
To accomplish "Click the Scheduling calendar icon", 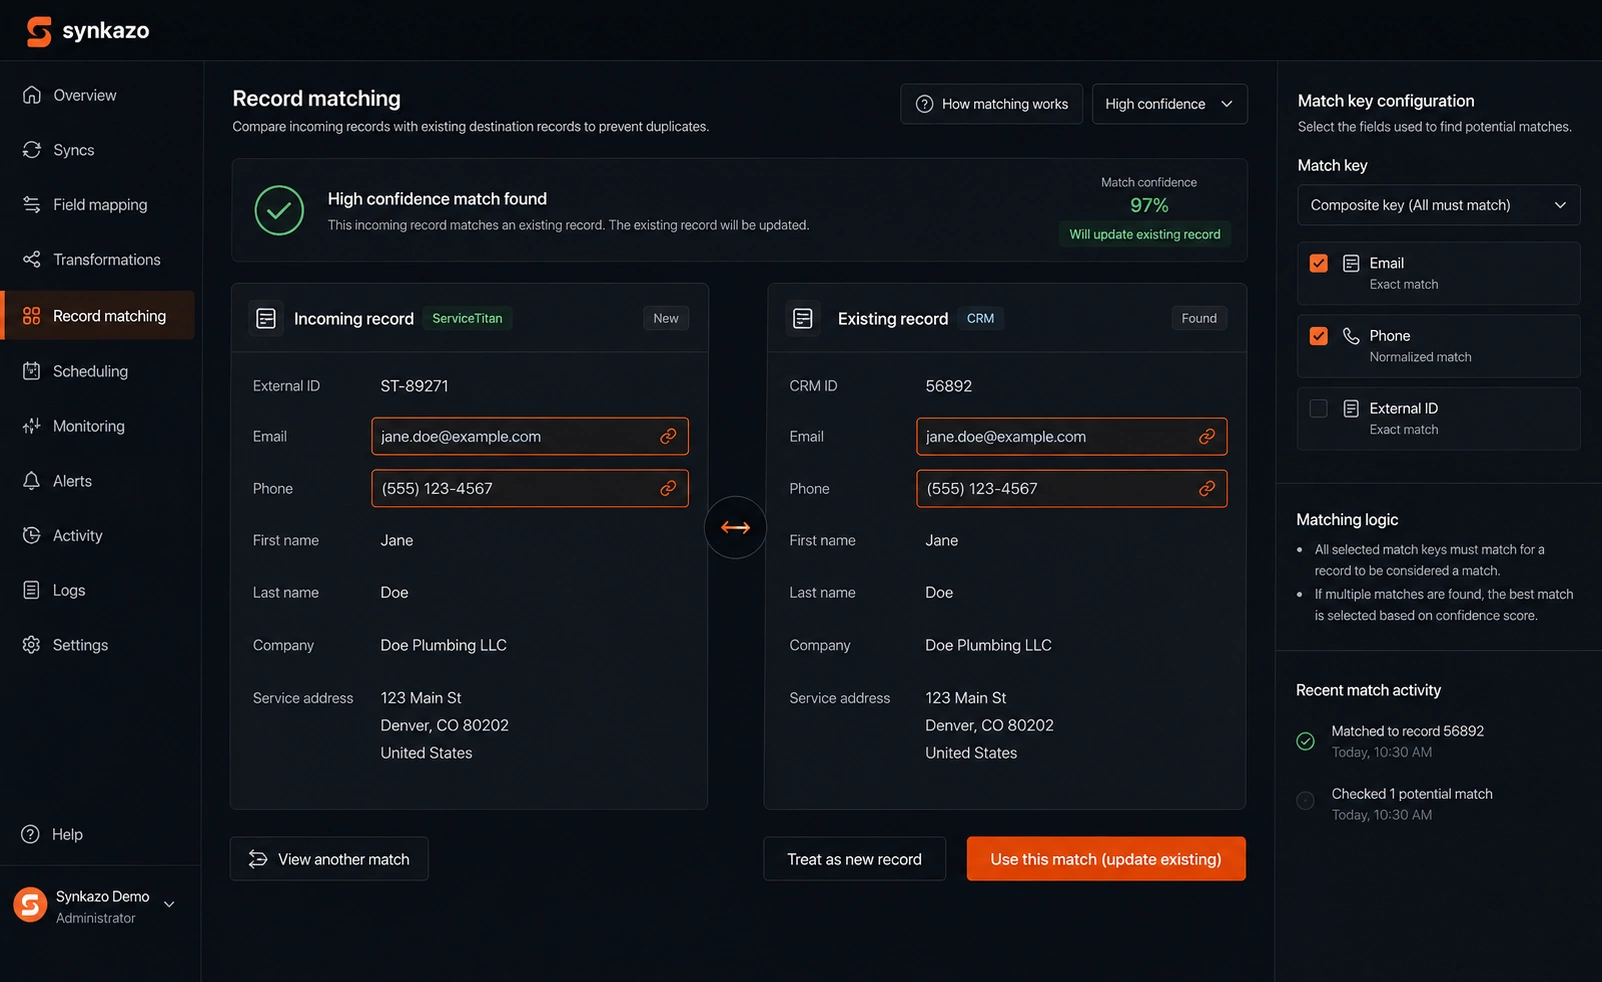I will point(32,371).
